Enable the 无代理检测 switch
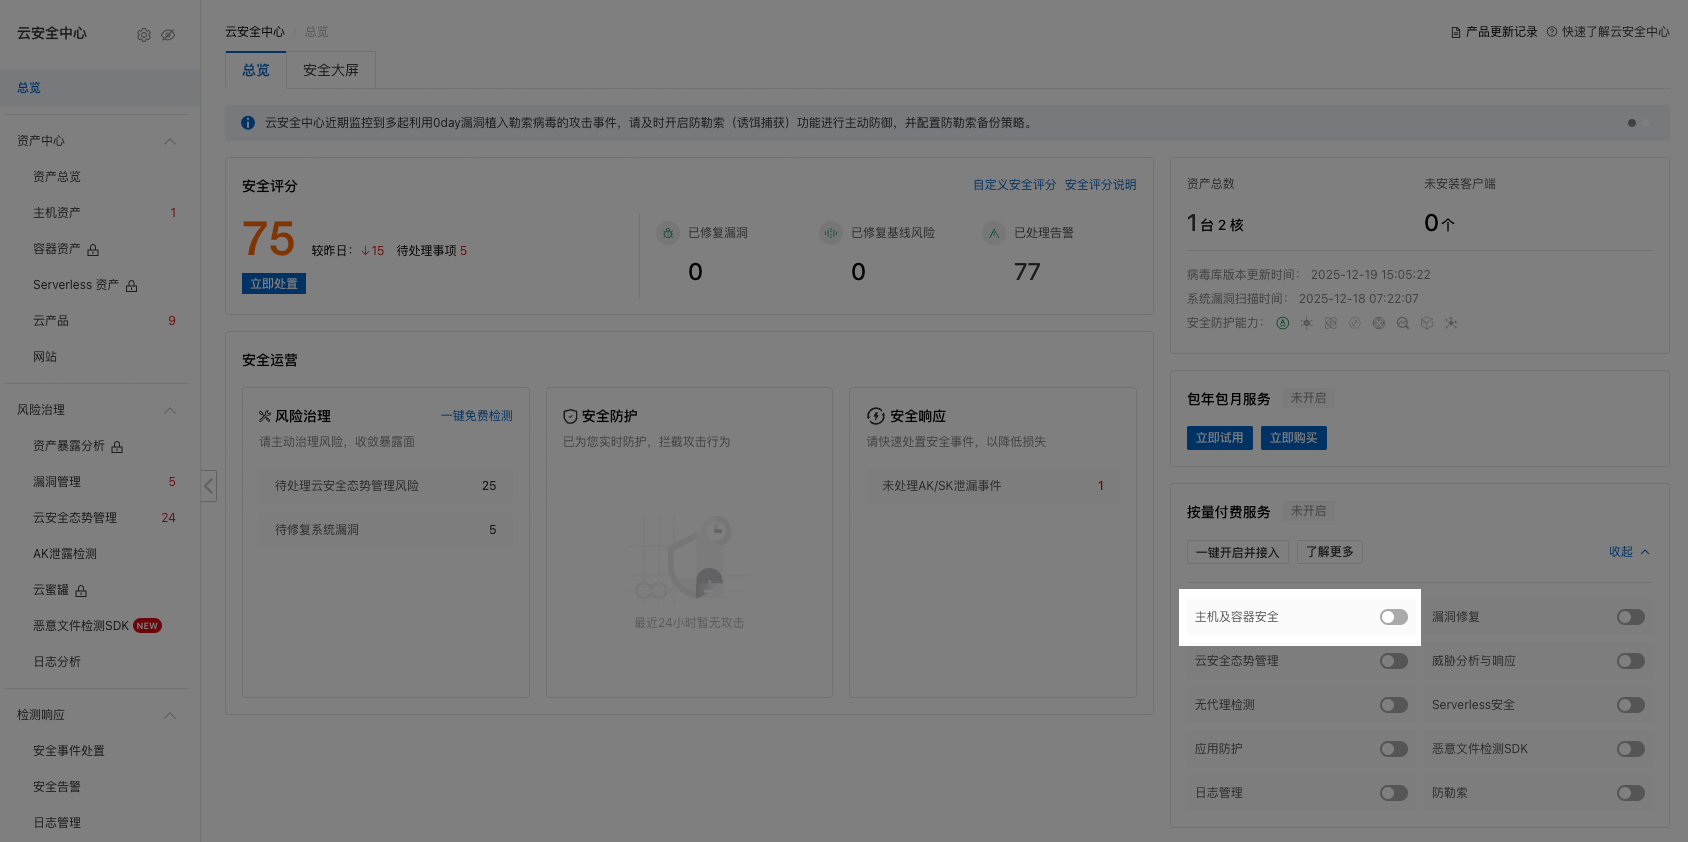Screen dimensions: 1688x842 point(1394,705)
